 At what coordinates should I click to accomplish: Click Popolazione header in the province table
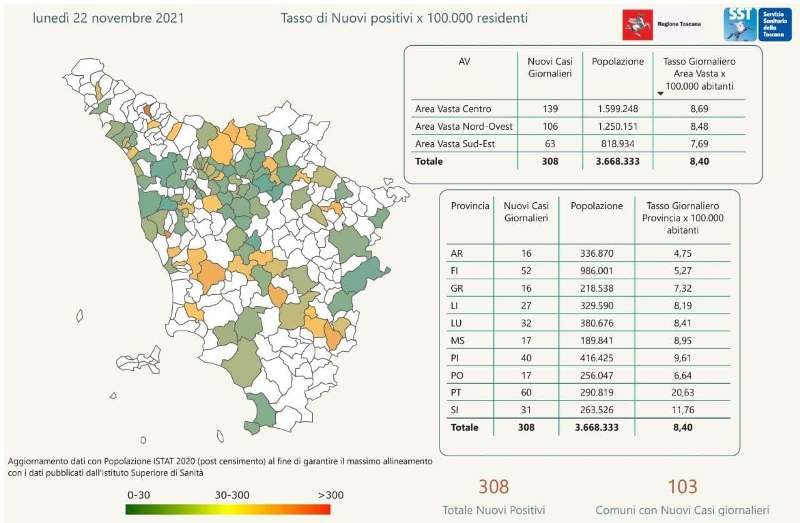594,205
